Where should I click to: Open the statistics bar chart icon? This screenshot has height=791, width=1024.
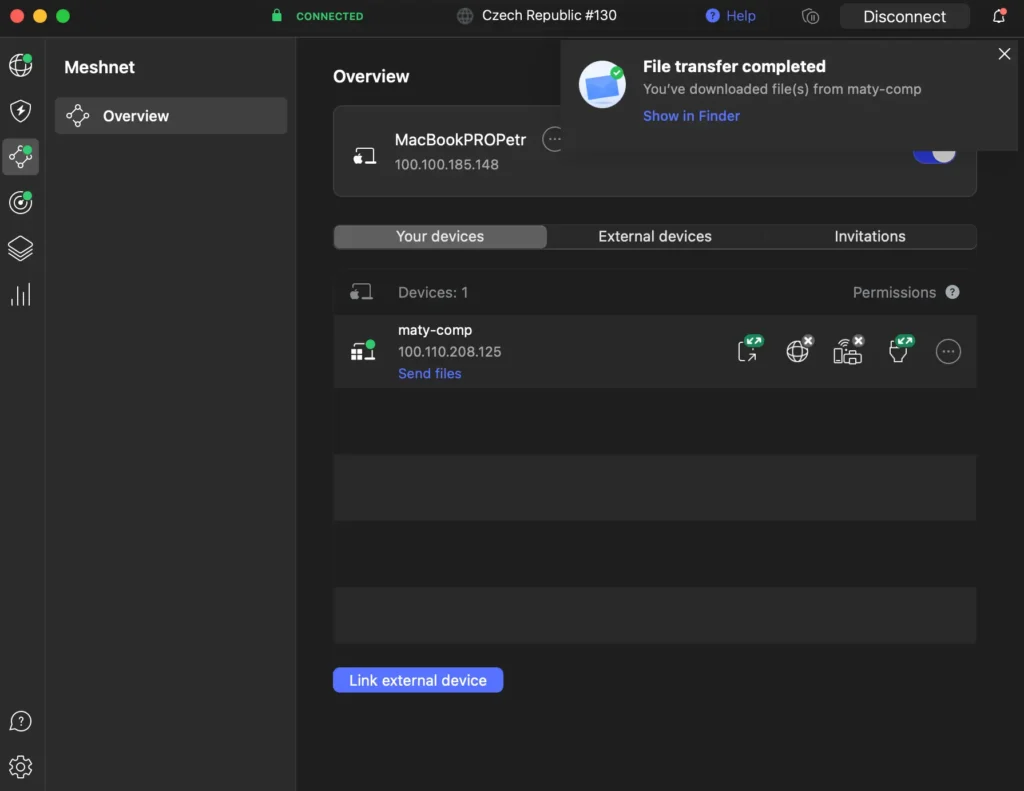pos(20,295)
